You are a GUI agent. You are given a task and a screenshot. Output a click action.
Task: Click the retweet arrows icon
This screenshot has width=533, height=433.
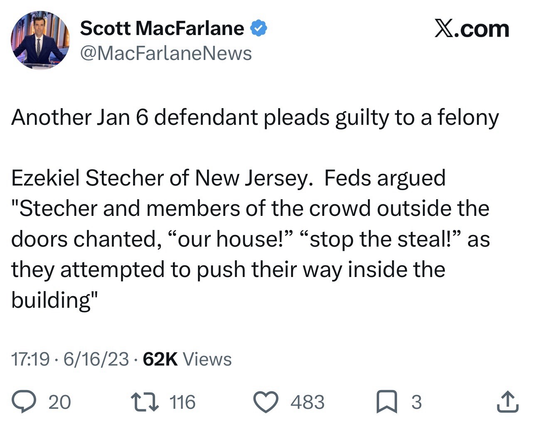click(145, 402)
